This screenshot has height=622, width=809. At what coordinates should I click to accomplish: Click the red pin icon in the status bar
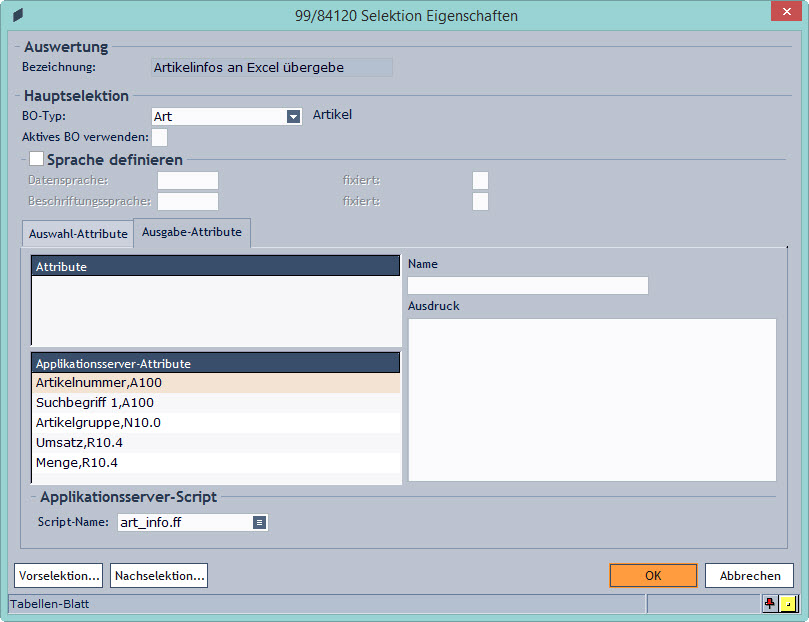tap(770, 604)
